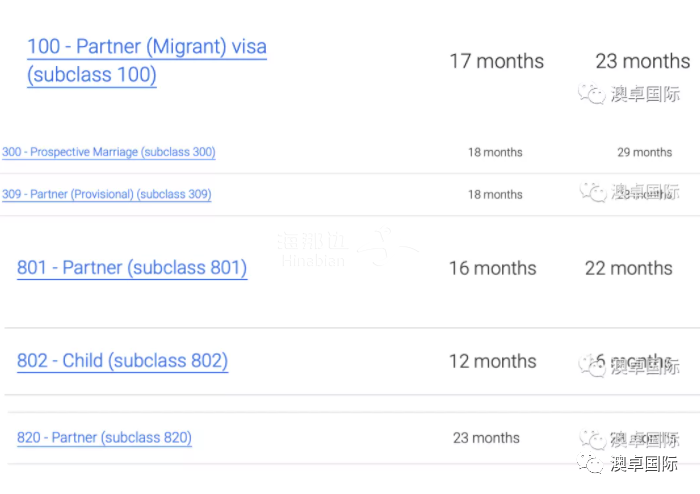This screenshot has height=494, width=700.
Task: Open the Prospective Marriage subclass 300 link
Action: tap(108, 152)
